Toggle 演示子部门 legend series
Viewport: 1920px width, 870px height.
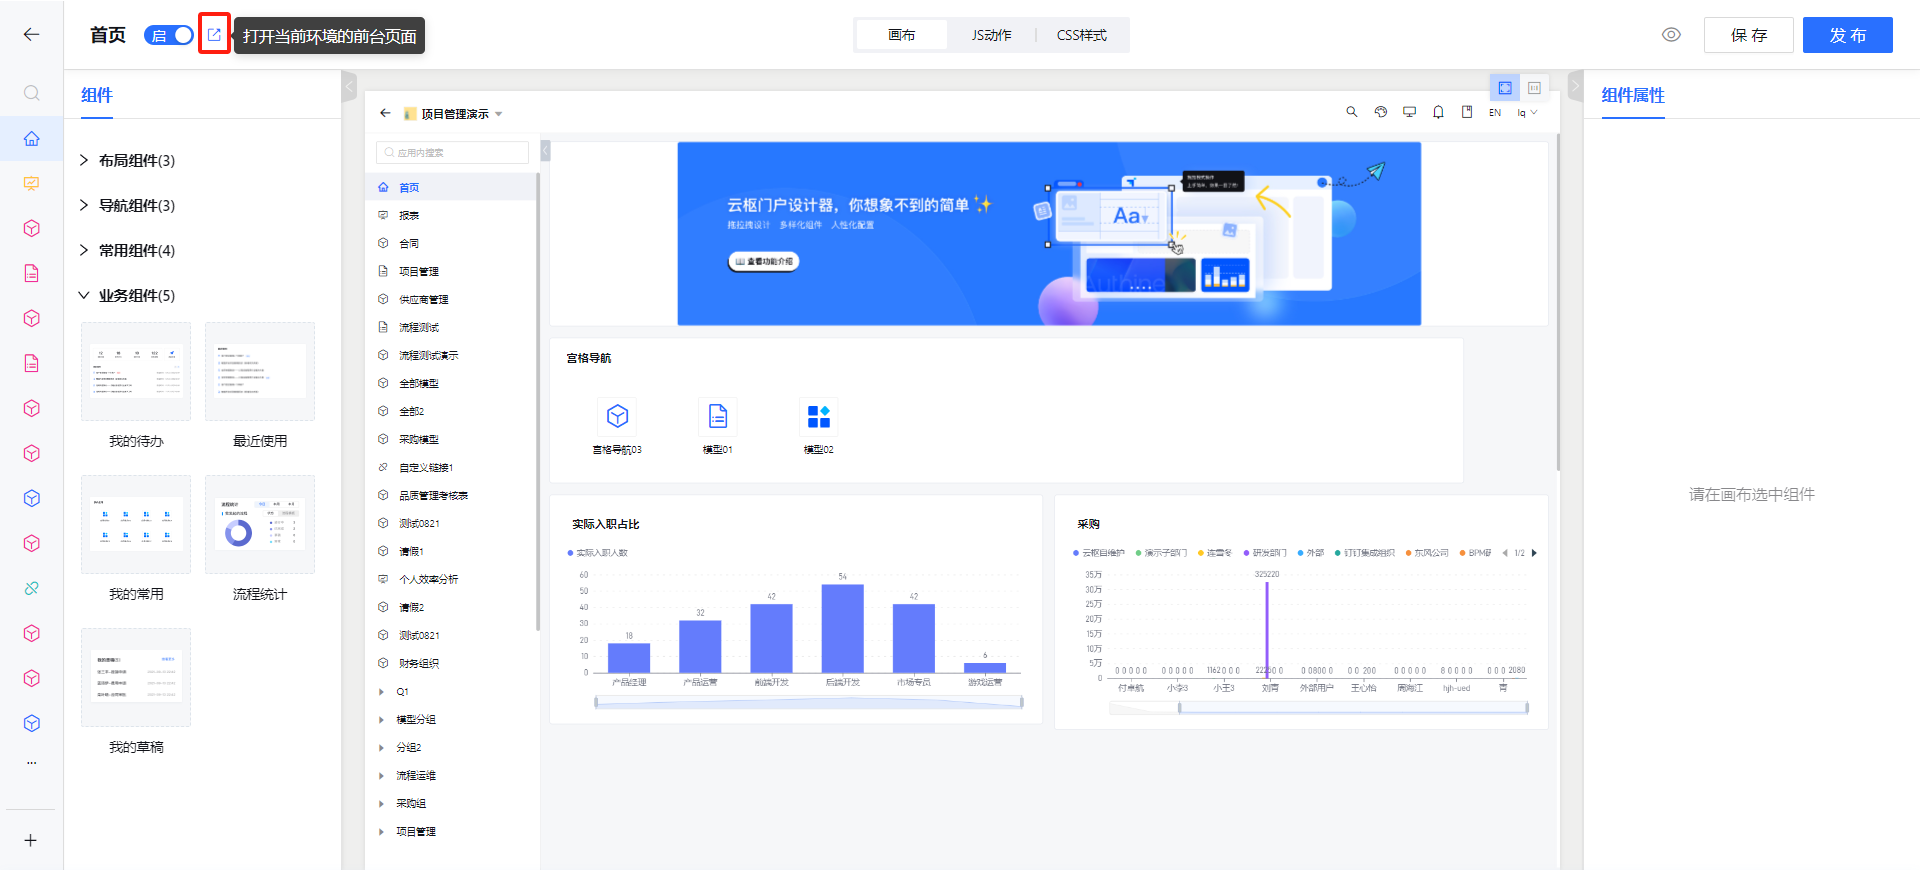pyautogui.click(x=1161, y=553)
